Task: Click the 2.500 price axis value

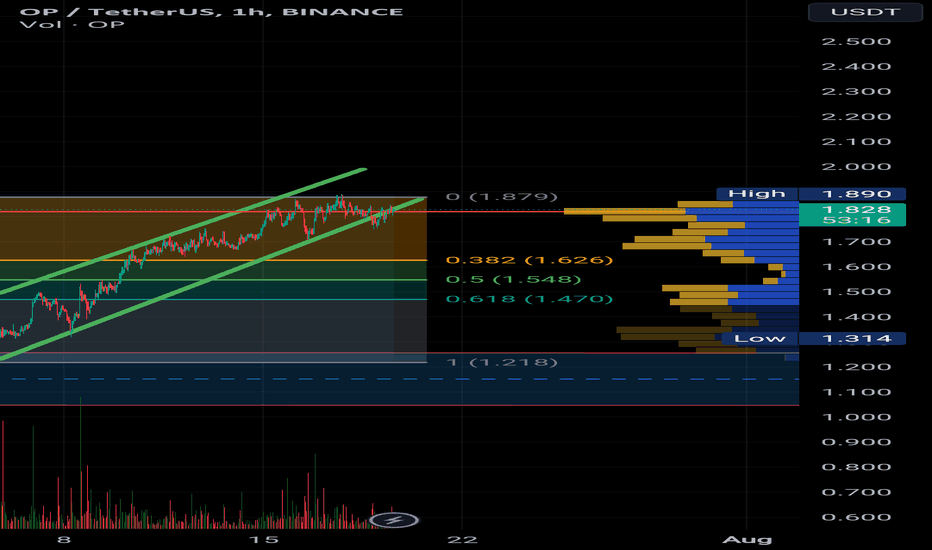Action: pyautogui.click(x=856, y=42)
